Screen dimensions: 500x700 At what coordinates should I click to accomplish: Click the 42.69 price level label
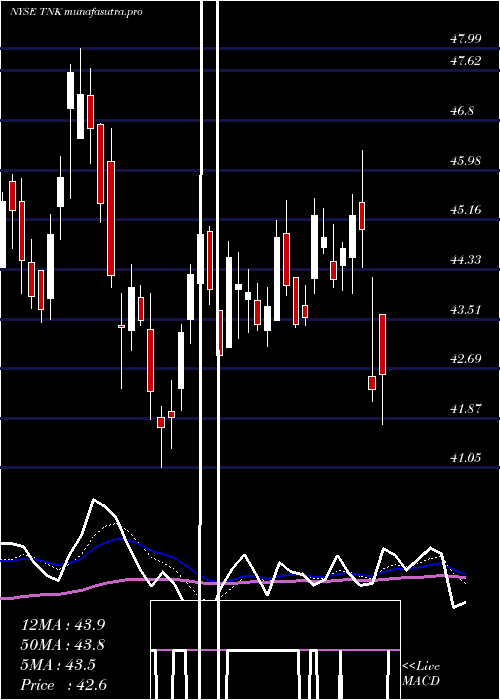pos(466,358)
